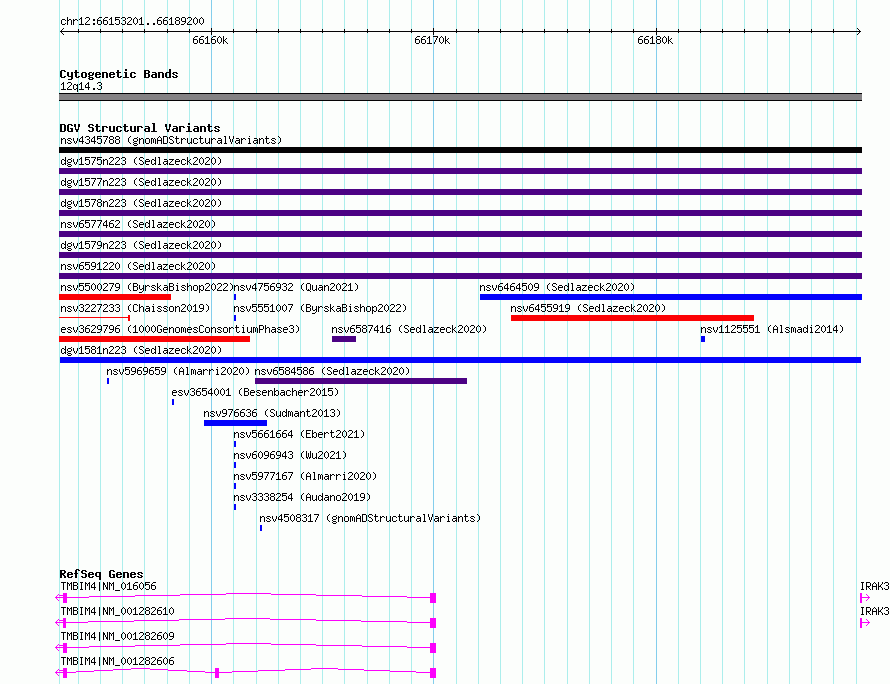Select nsv6455919 Sedlazeck2020 label
The height and width of the screenshot is (684, 890).
tap(588, 308)
